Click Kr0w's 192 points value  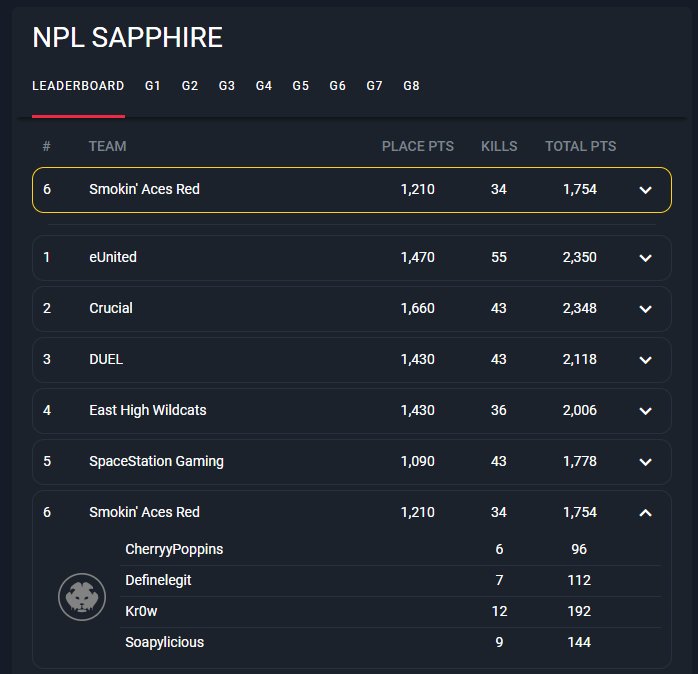pos(579,611)
